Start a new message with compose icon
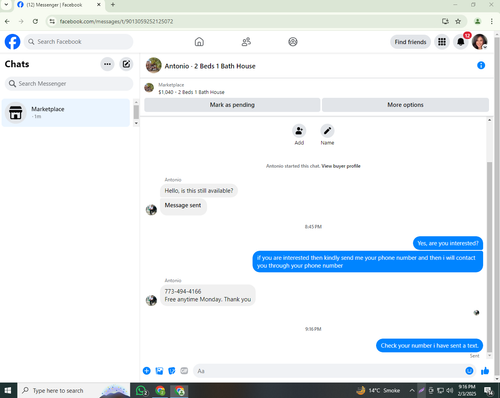The width and height of the screenshot is (500, 398). (x=126, y=64)
